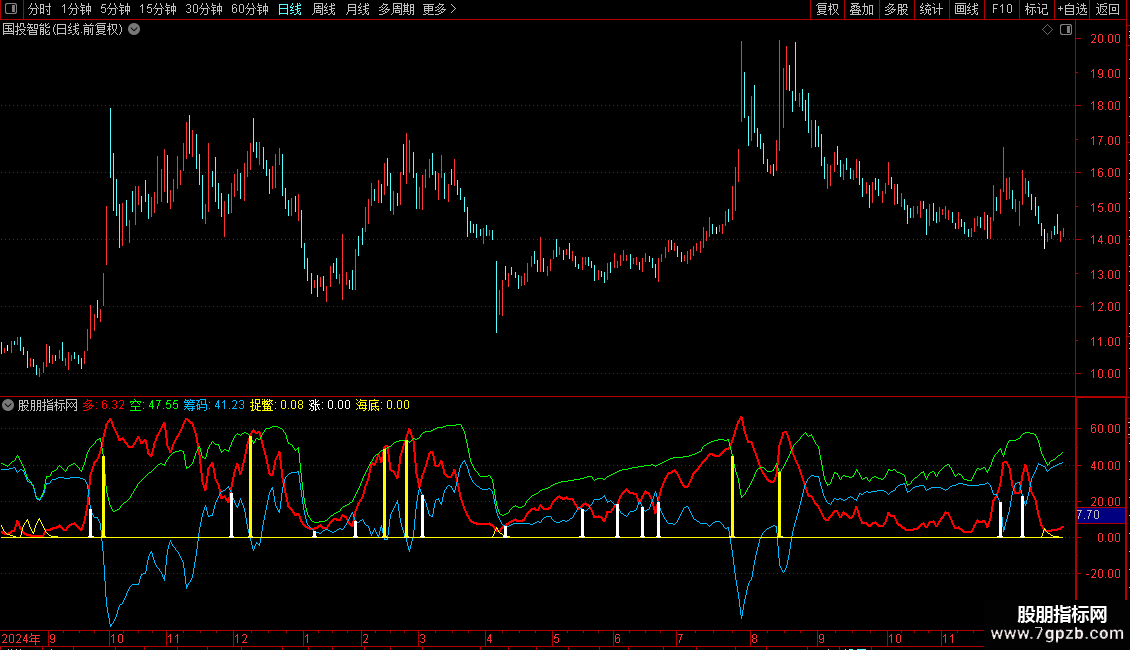Select the 周线 weekly period tab

click(324, 9)
